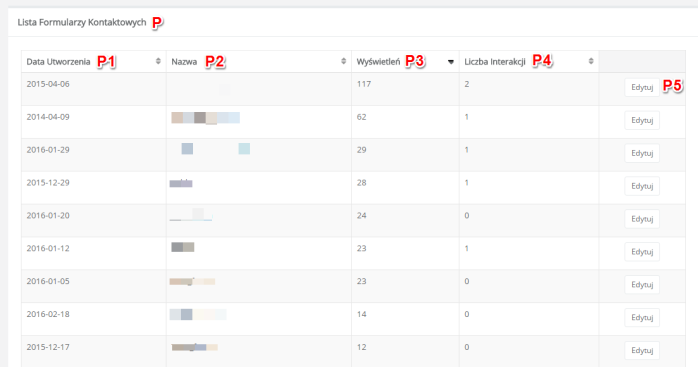
Task: Select the date 2015-12-17
Action: click(48, 347)
